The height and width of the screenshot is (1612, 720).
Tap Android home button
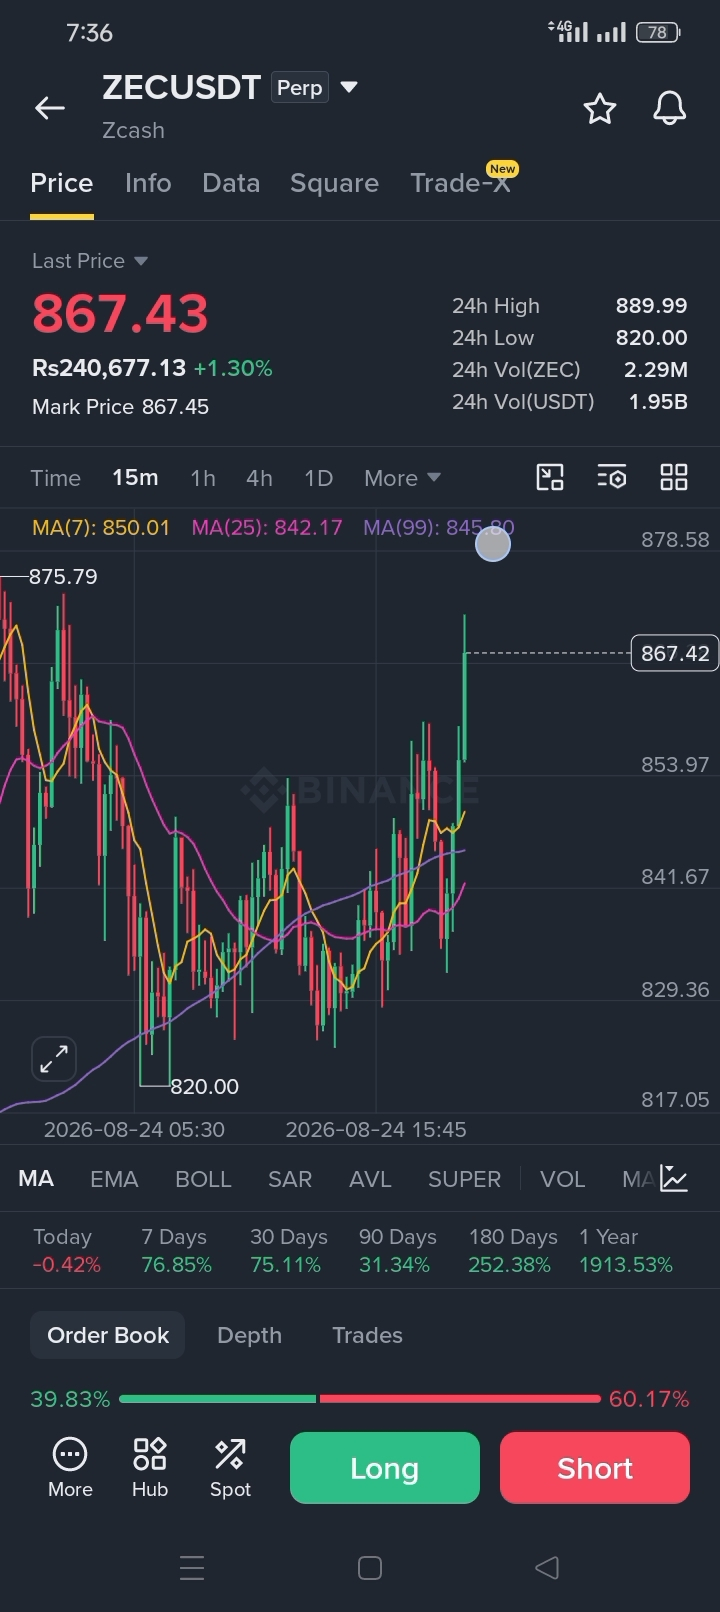pos(370,1567)
